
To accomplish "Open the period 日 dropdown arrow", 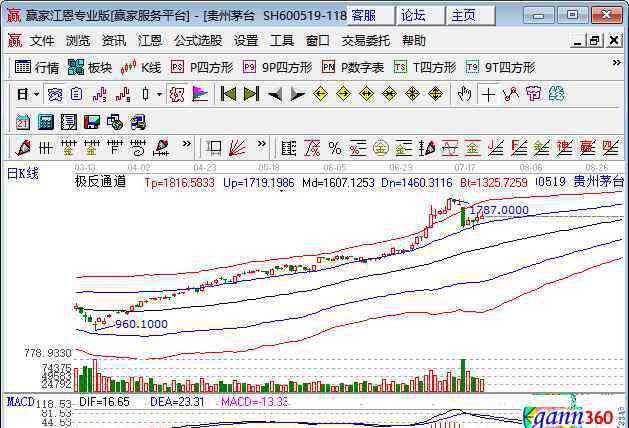I will click(x=37, y=95).
